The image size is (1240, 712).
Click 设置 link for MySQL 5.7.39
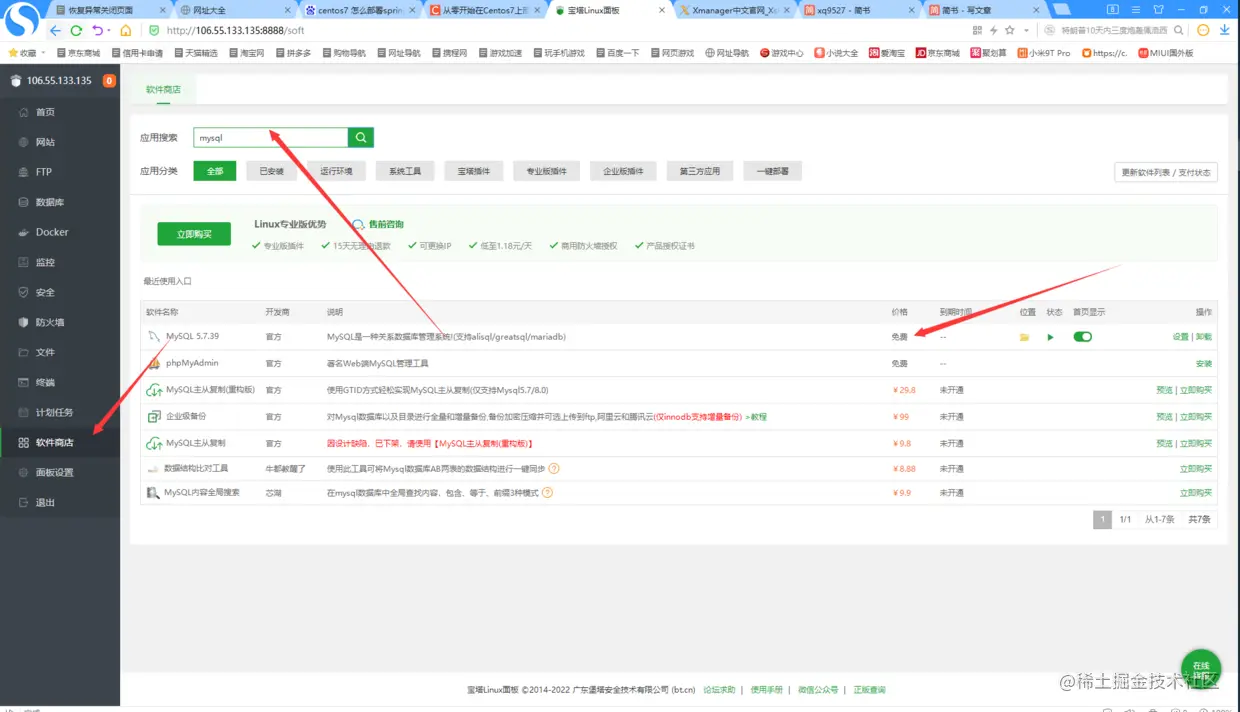pos(1180,337)
